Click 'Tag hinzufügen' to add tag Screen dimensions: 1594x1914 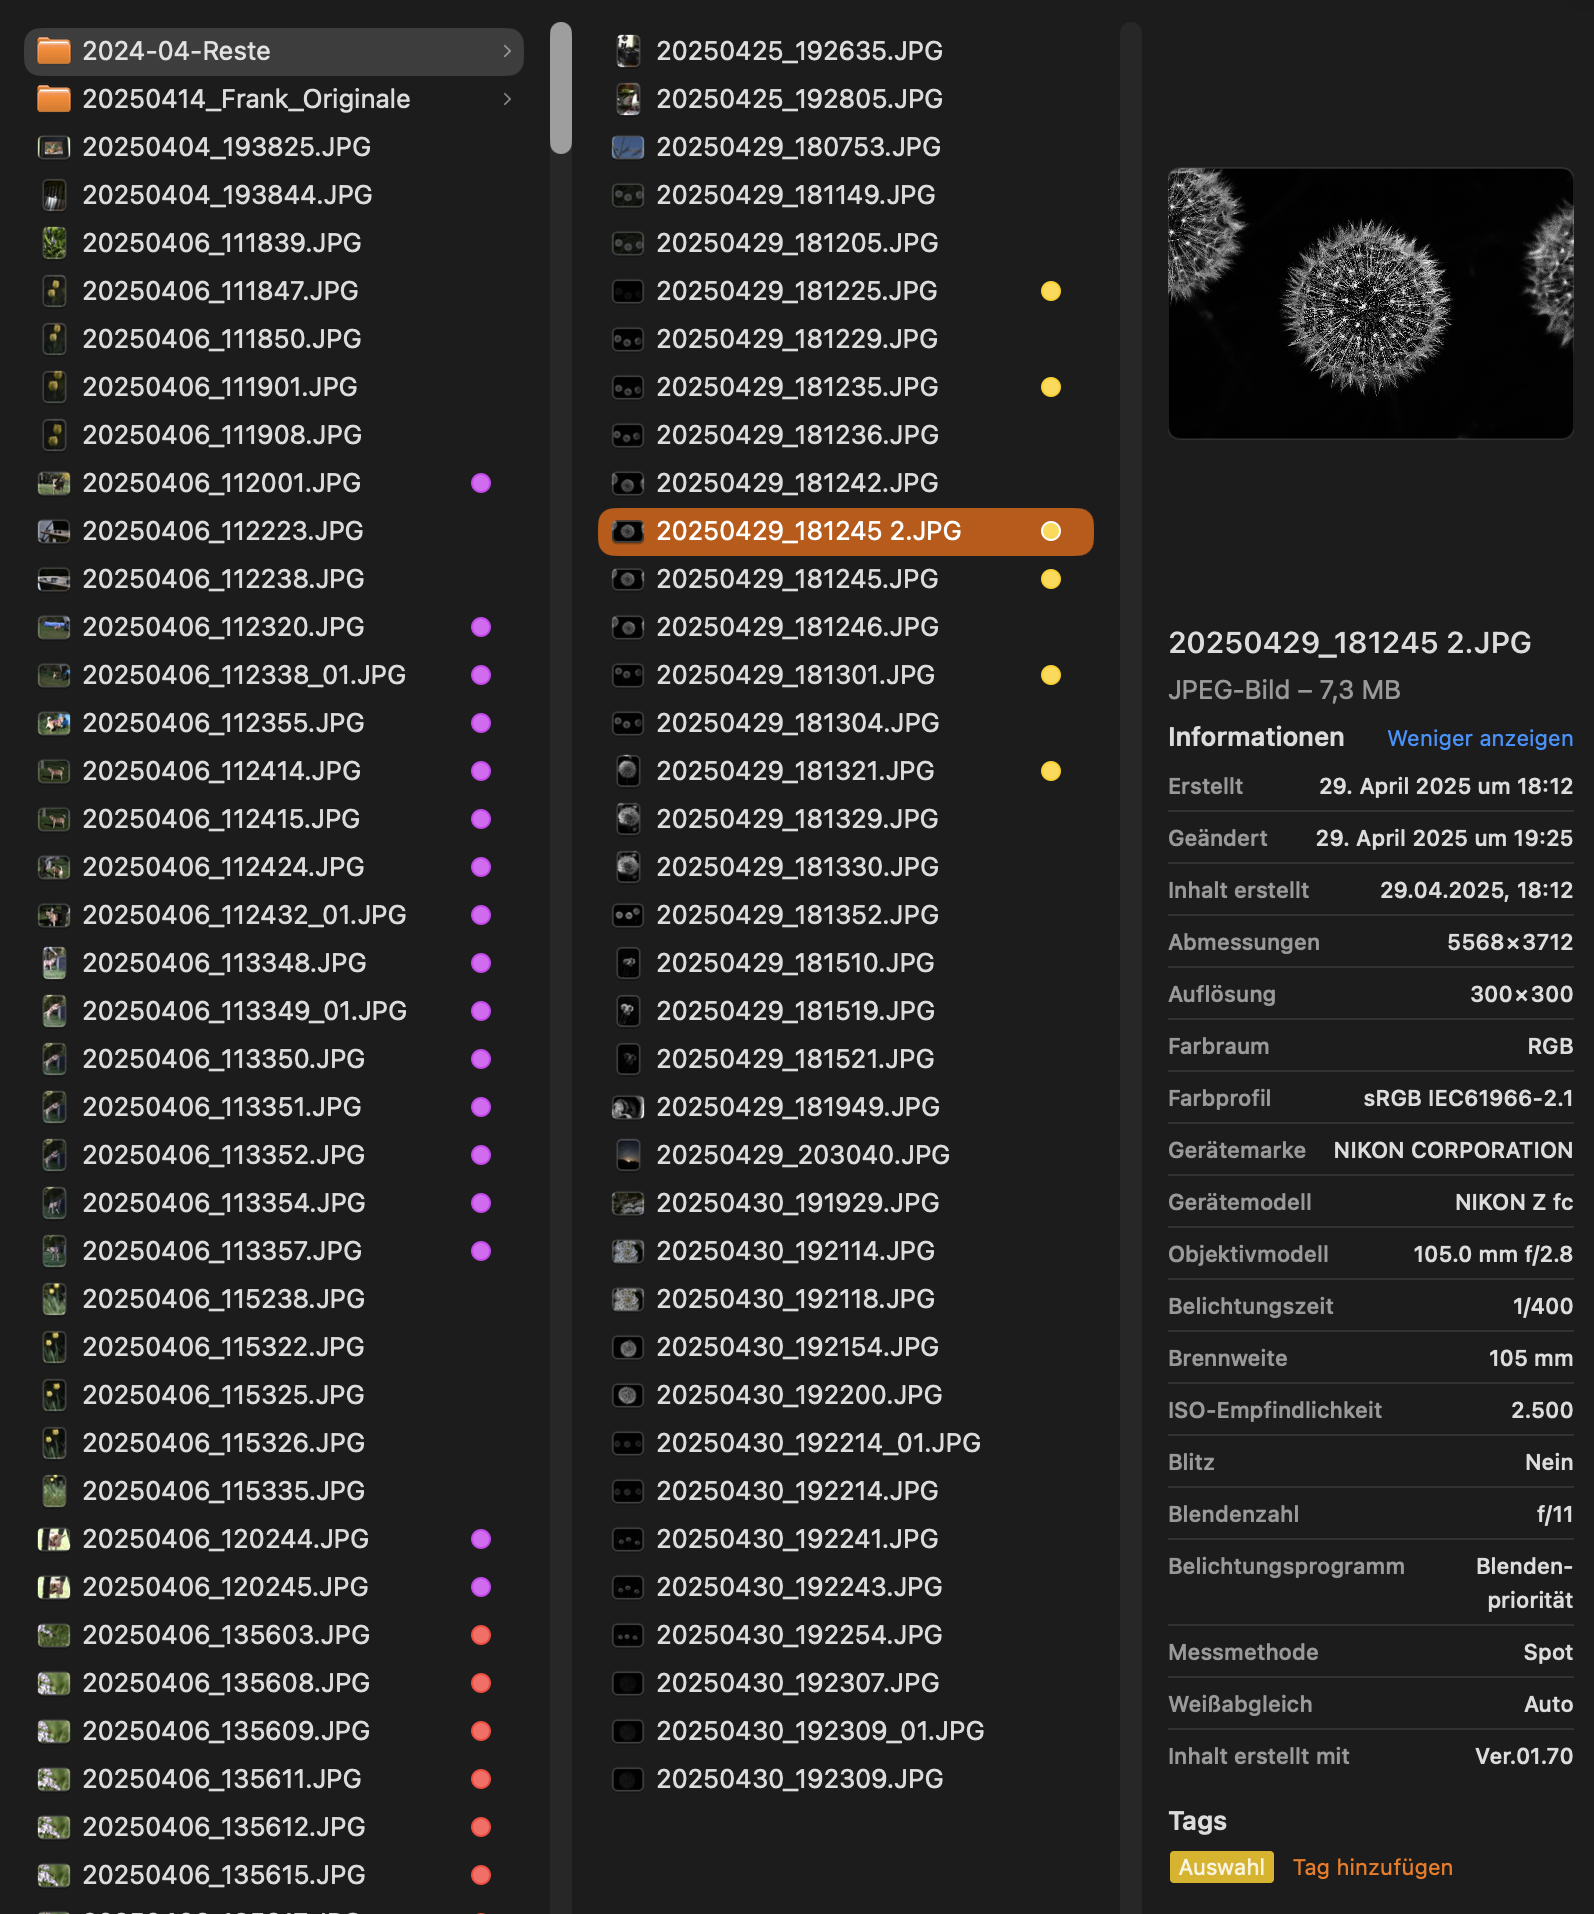(x=1372, y=1867)
